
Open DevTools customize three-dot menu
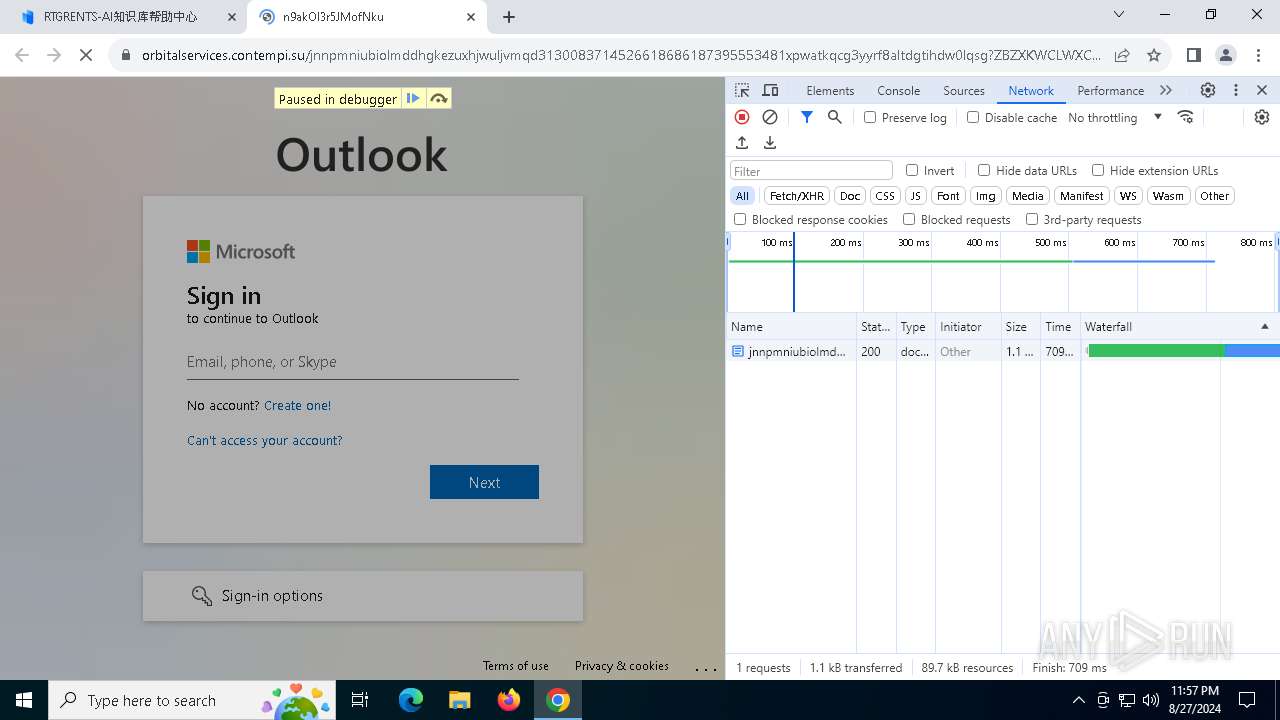coord(1236,90)
